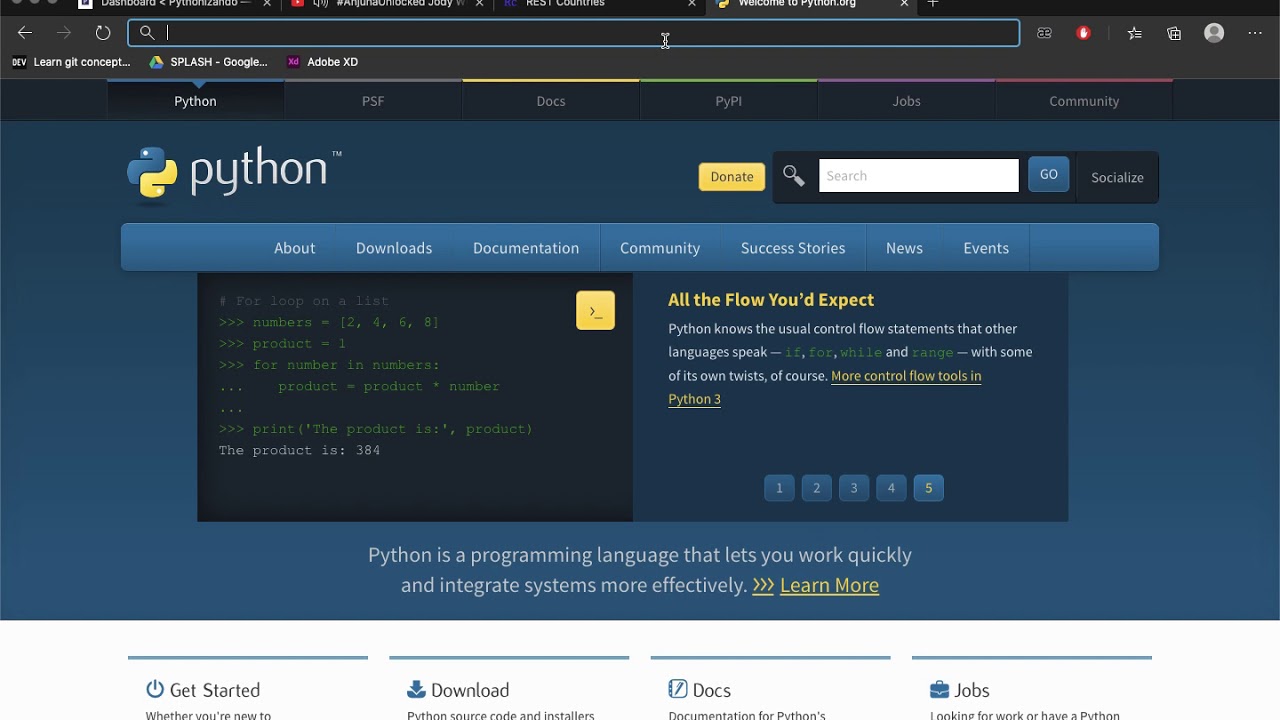Click the Get Started heading text
Viewport: 1280px width, 720px height.
click(215, 690)
